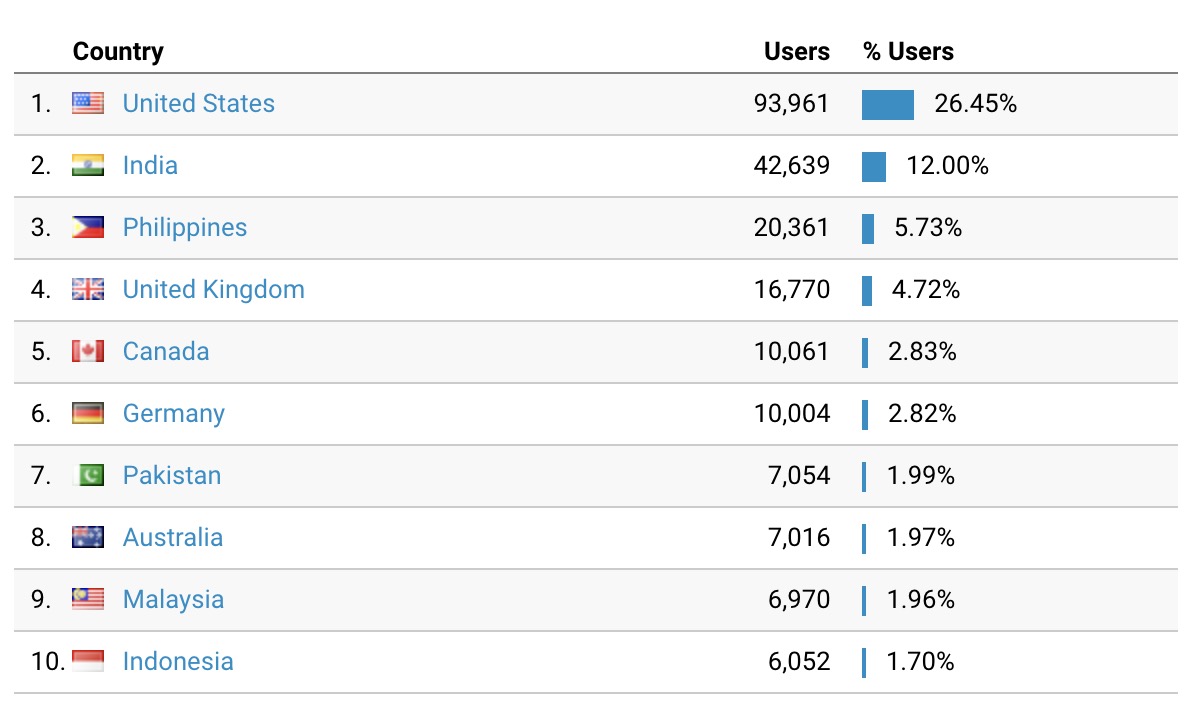Click the Germany flag icon

coord(88,413)
